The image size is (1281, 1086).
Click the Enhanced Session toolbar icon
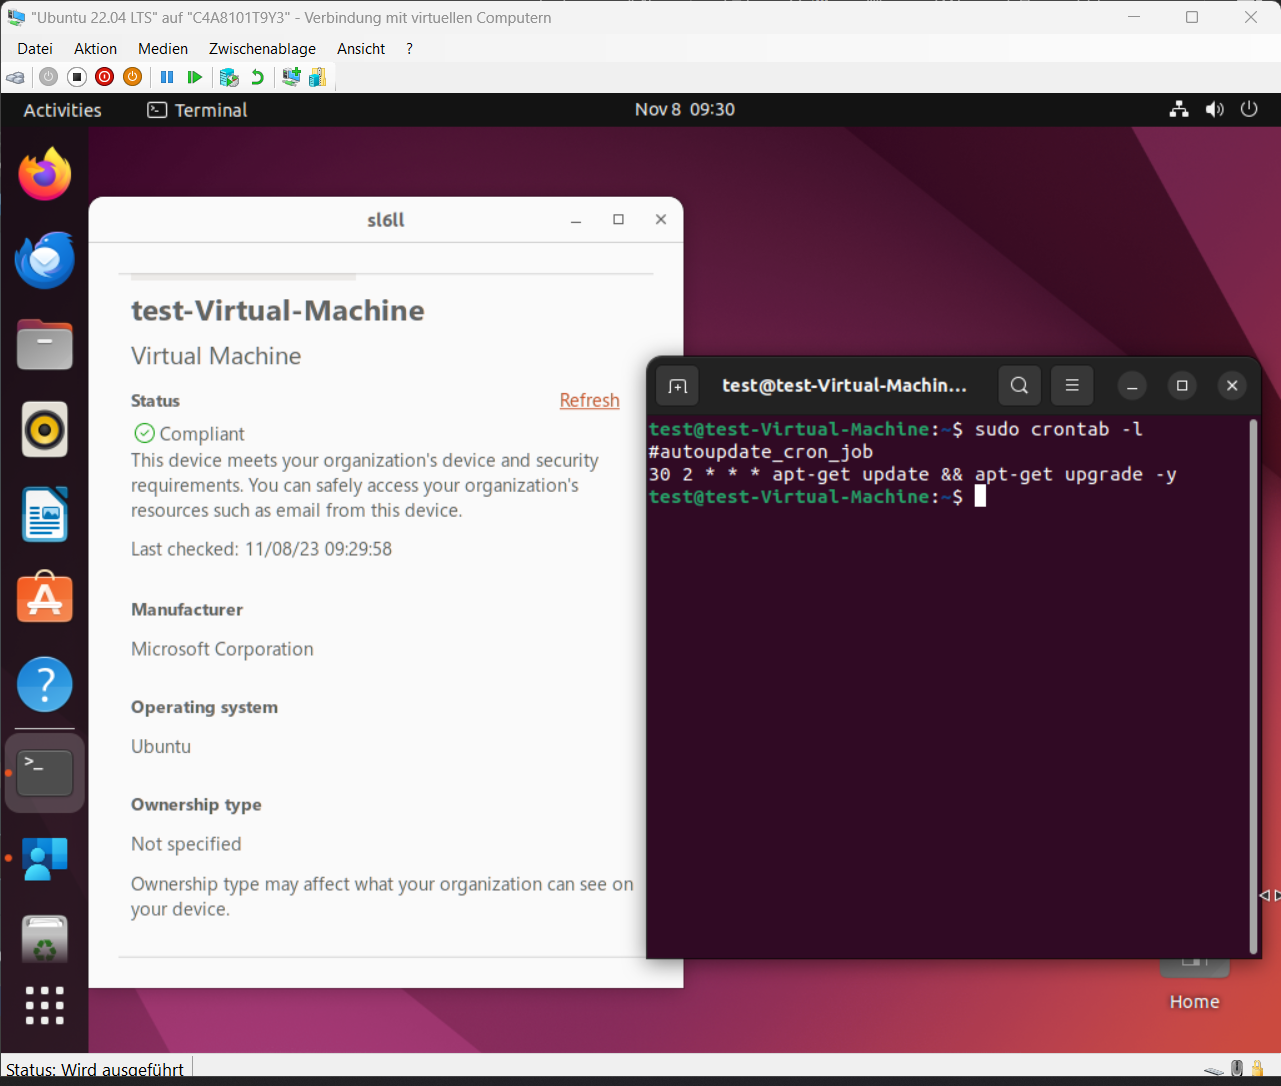pos(291,77)
